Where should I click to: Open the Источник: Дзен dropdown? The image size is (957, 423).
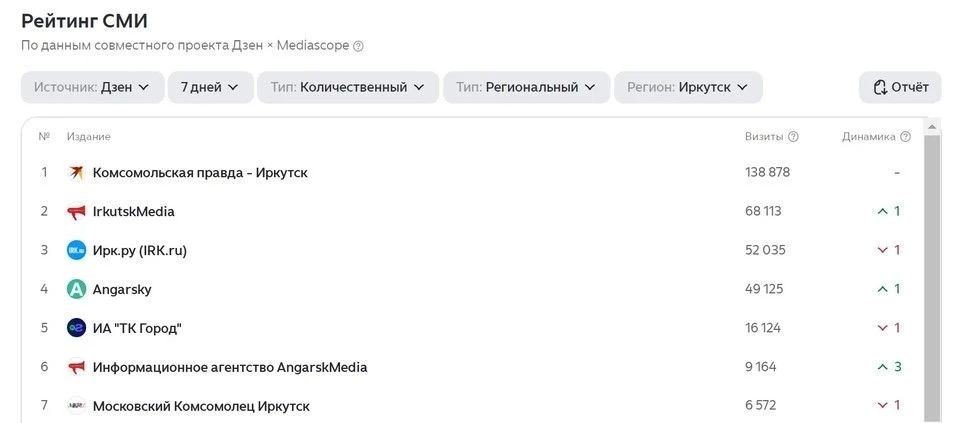[x=93, y=87]
